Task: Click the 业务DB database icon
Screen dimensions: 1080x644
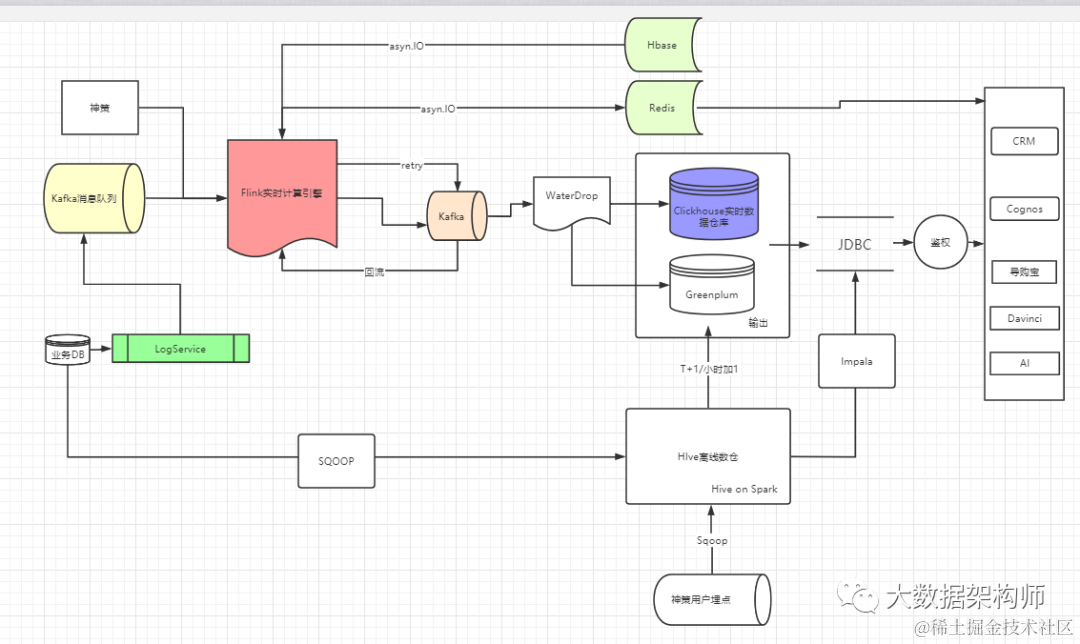Action: 68,350
